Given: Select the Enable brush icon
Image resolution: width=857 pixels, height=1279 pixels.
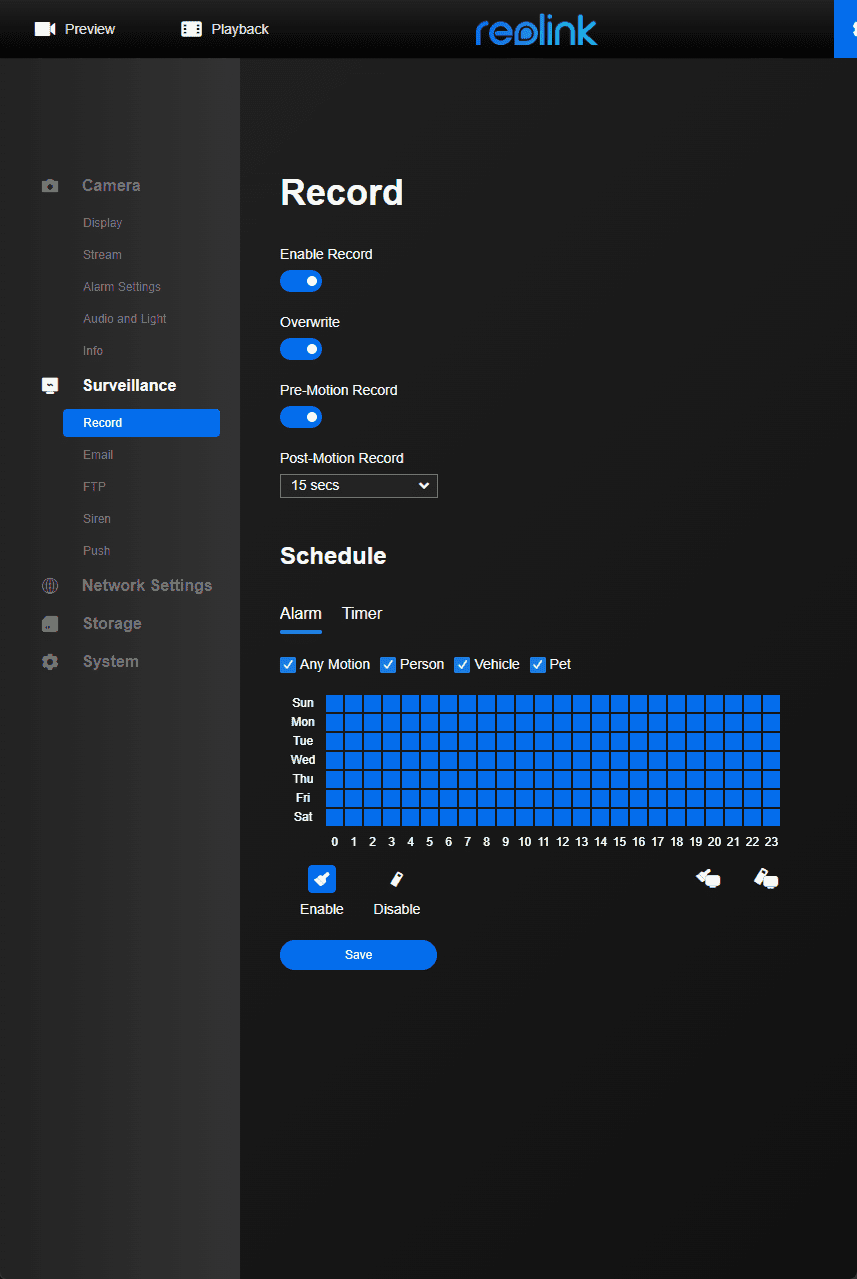Looking at the screenshot, I should (x=322, y=879).
